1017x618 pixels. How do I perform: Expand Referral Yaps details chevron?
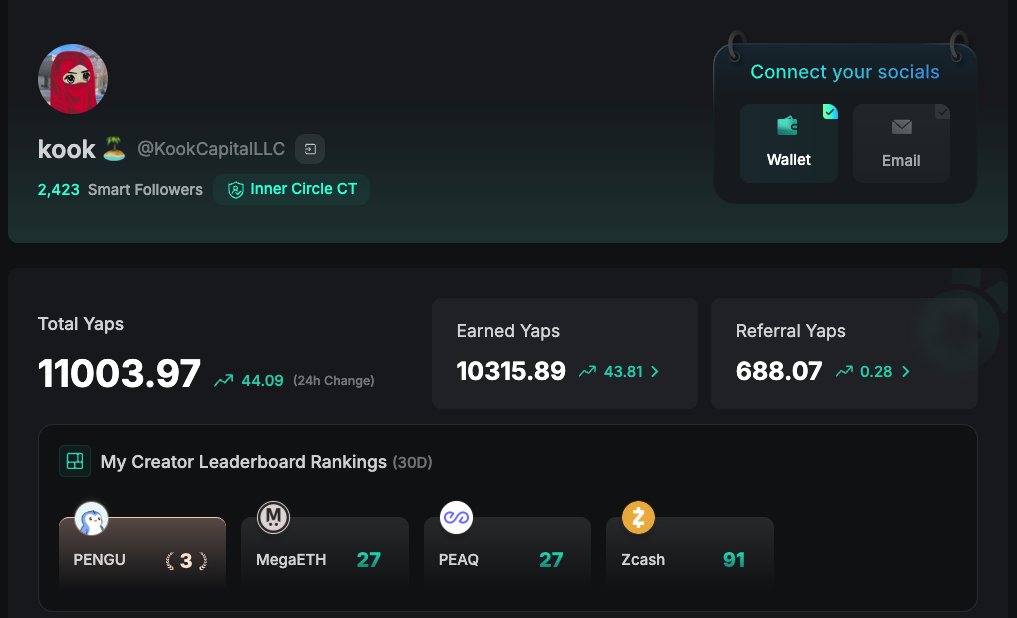(x=905, y=372)
